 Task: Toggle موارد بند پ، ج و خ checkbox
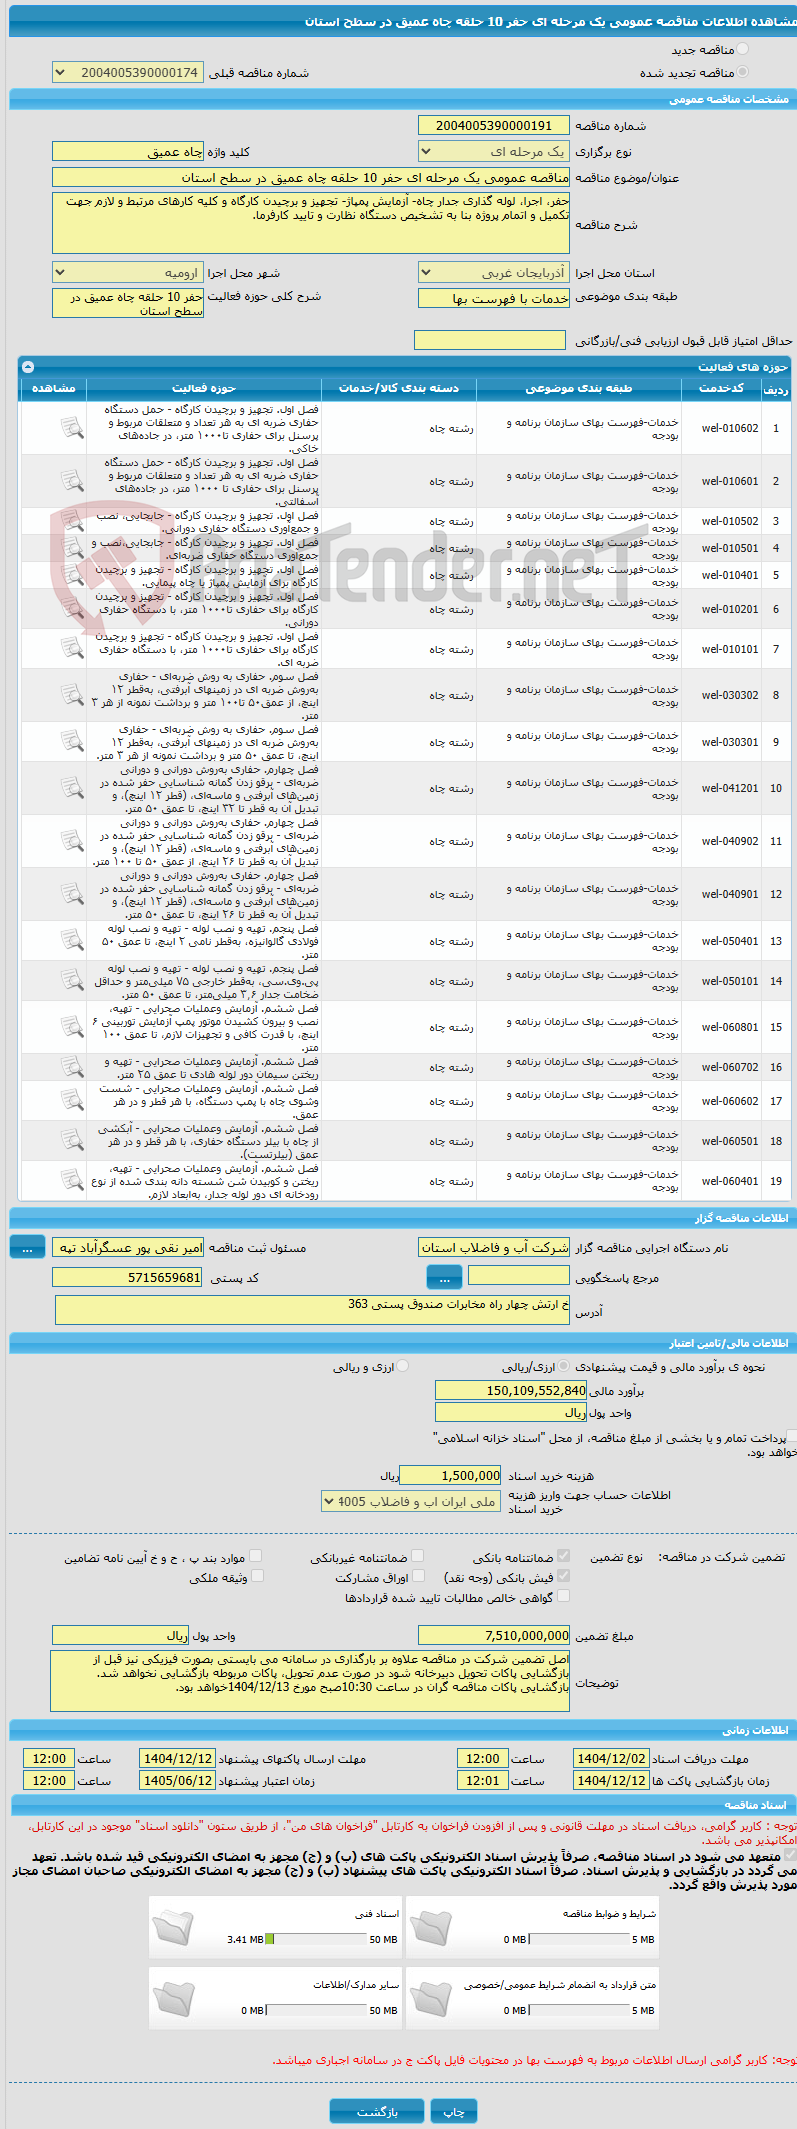256,1556
